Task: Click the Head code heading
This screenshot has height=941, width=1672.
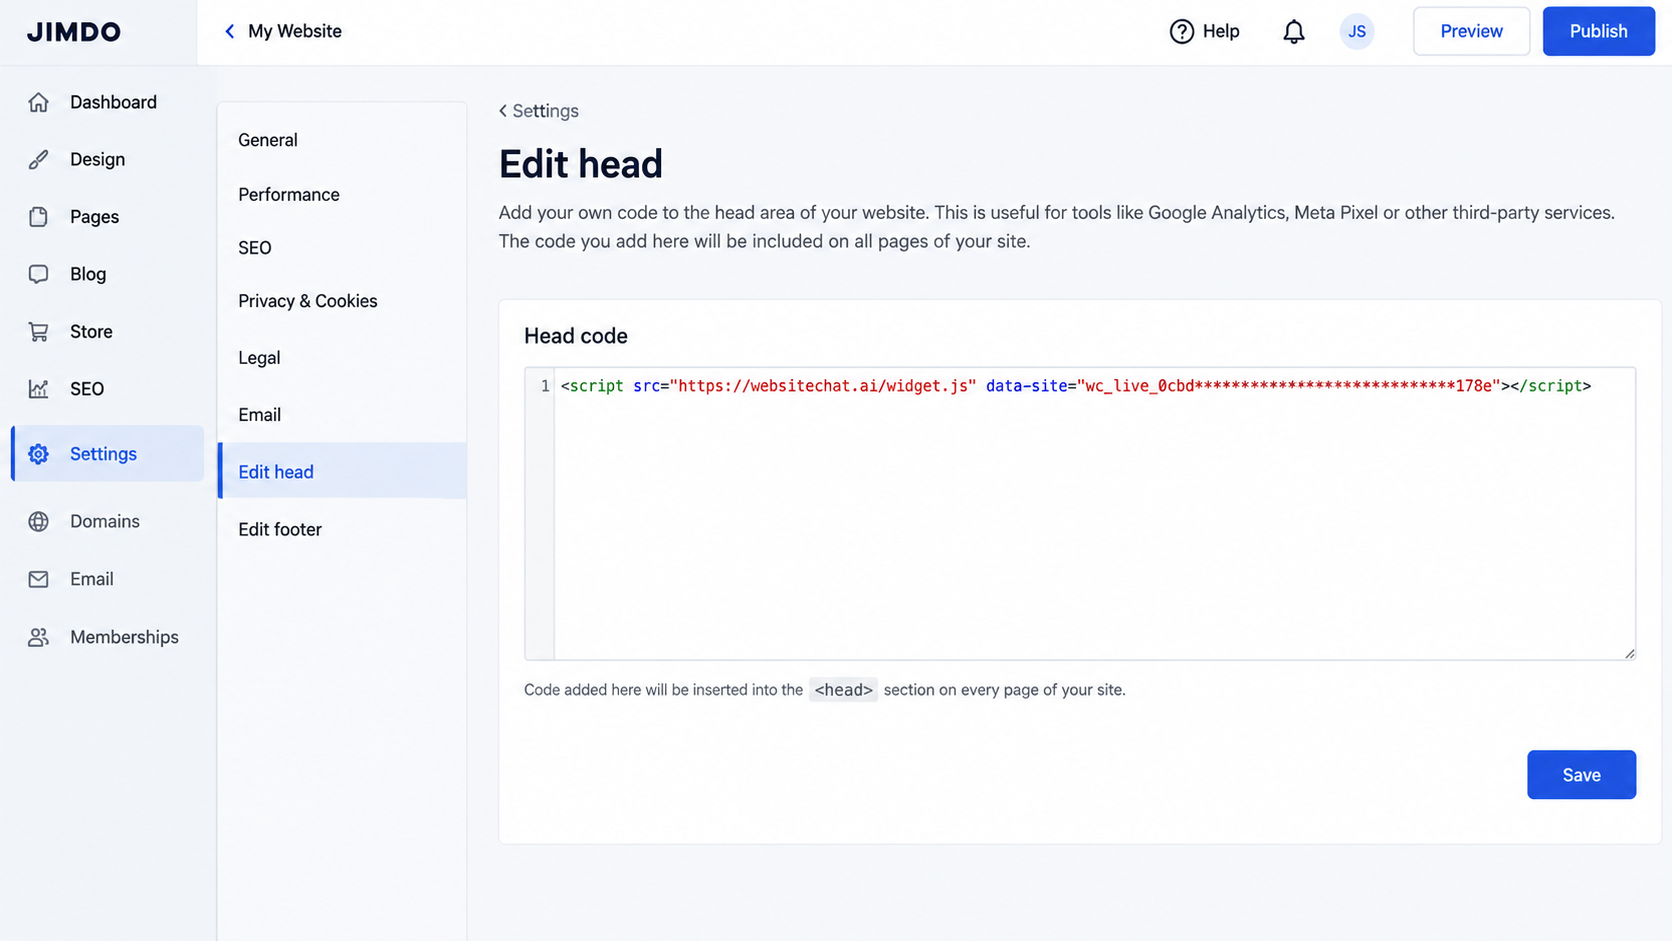Action: (x=576, y=336)
